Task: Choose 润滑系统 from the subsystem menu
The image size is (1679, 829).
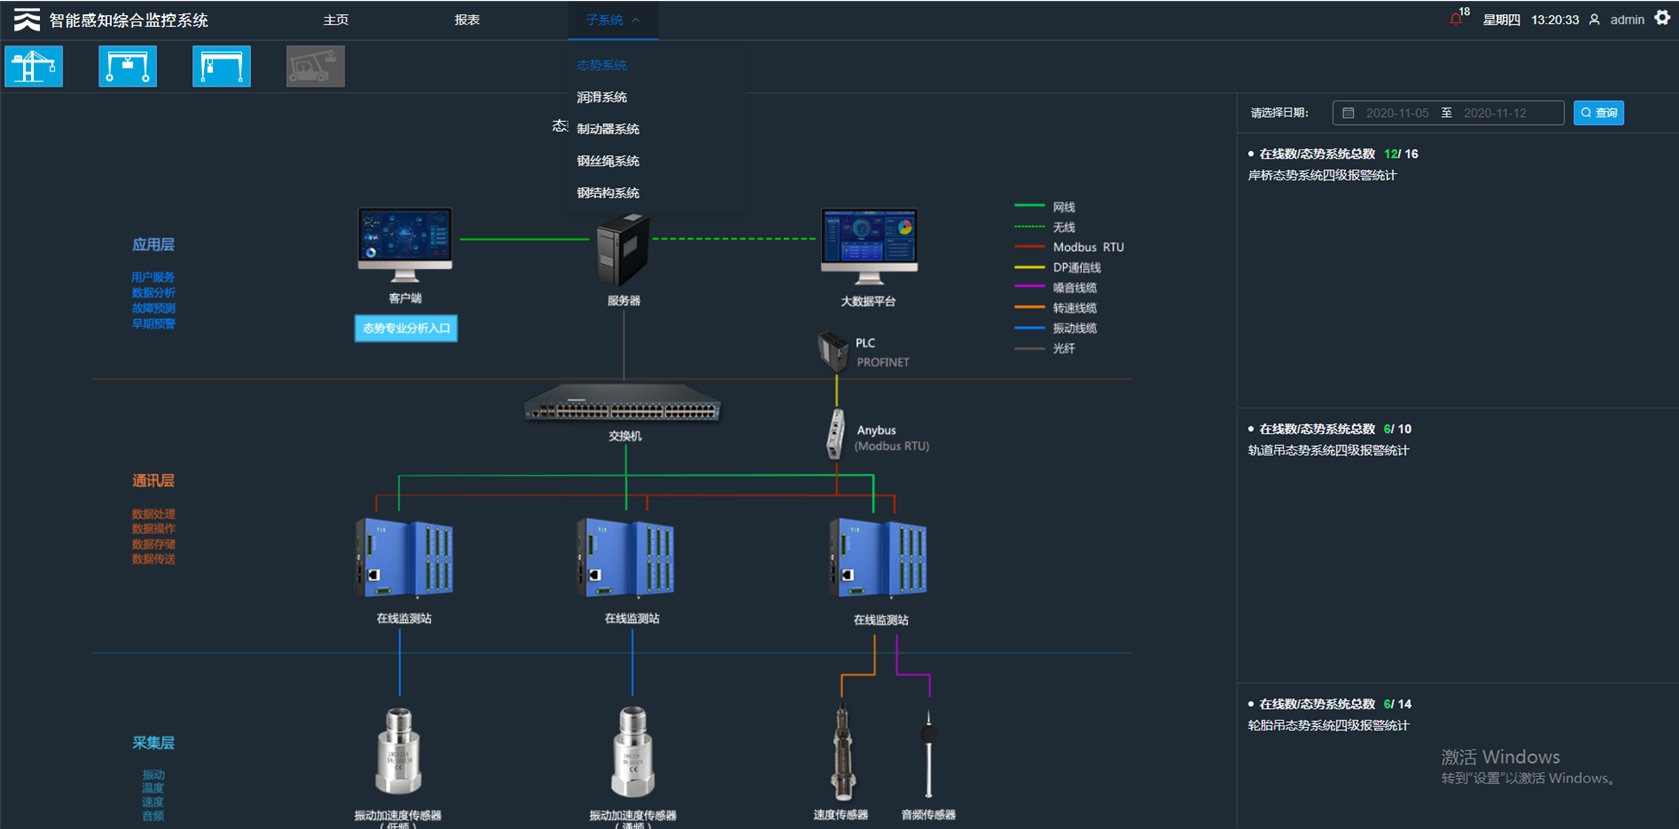Action: pos(602,97)
